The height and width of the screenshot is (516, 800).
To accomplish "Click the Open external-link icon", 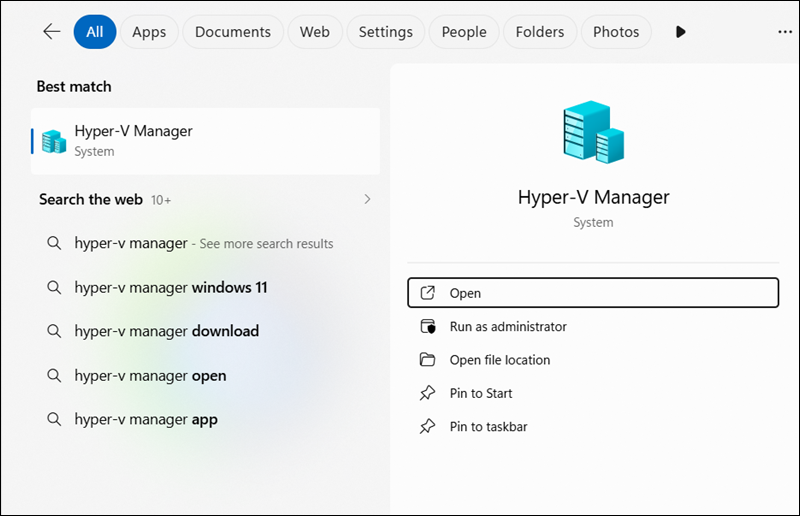I will 427,293.
